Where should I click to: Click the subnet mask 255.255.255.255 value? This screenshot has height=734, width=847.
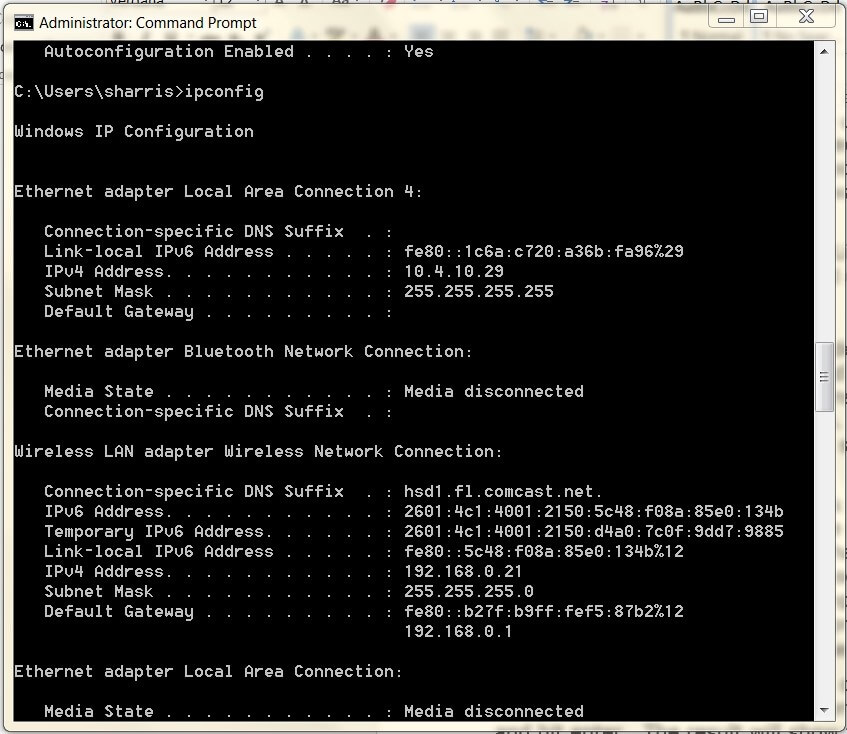(478, 292)
